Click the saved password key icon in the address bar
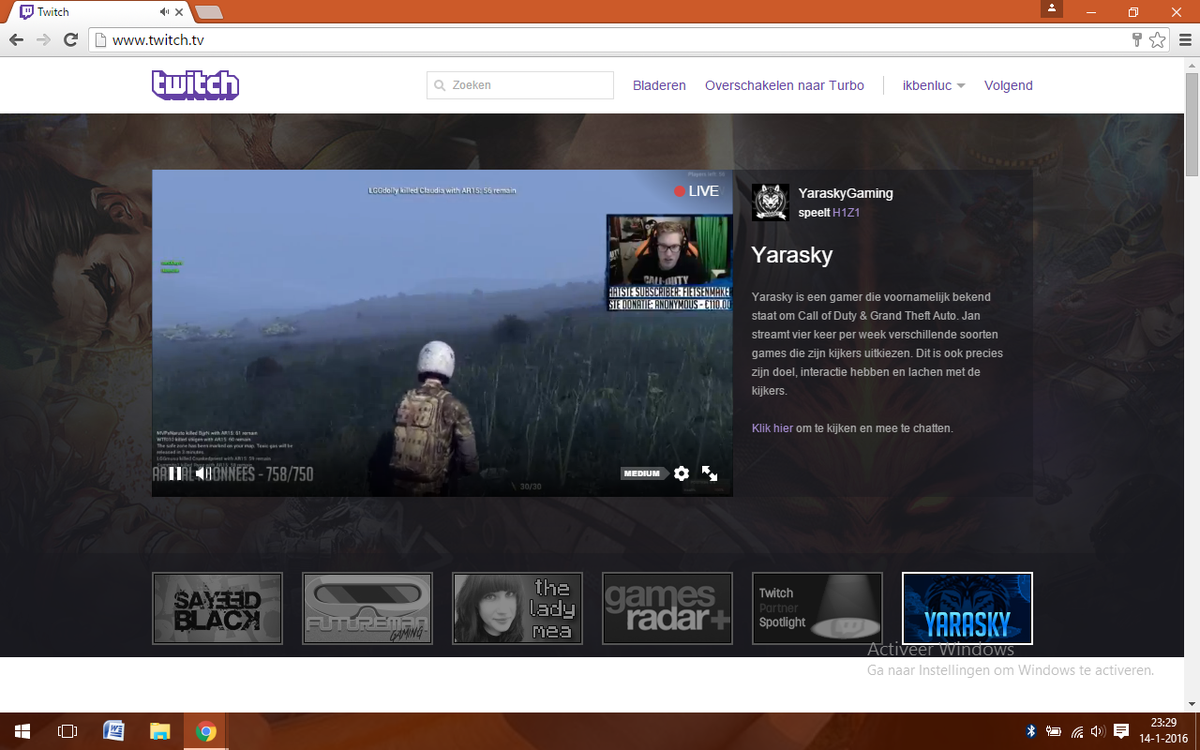The height and width of the screenshot is (750, 1200). click(1137, 40)
